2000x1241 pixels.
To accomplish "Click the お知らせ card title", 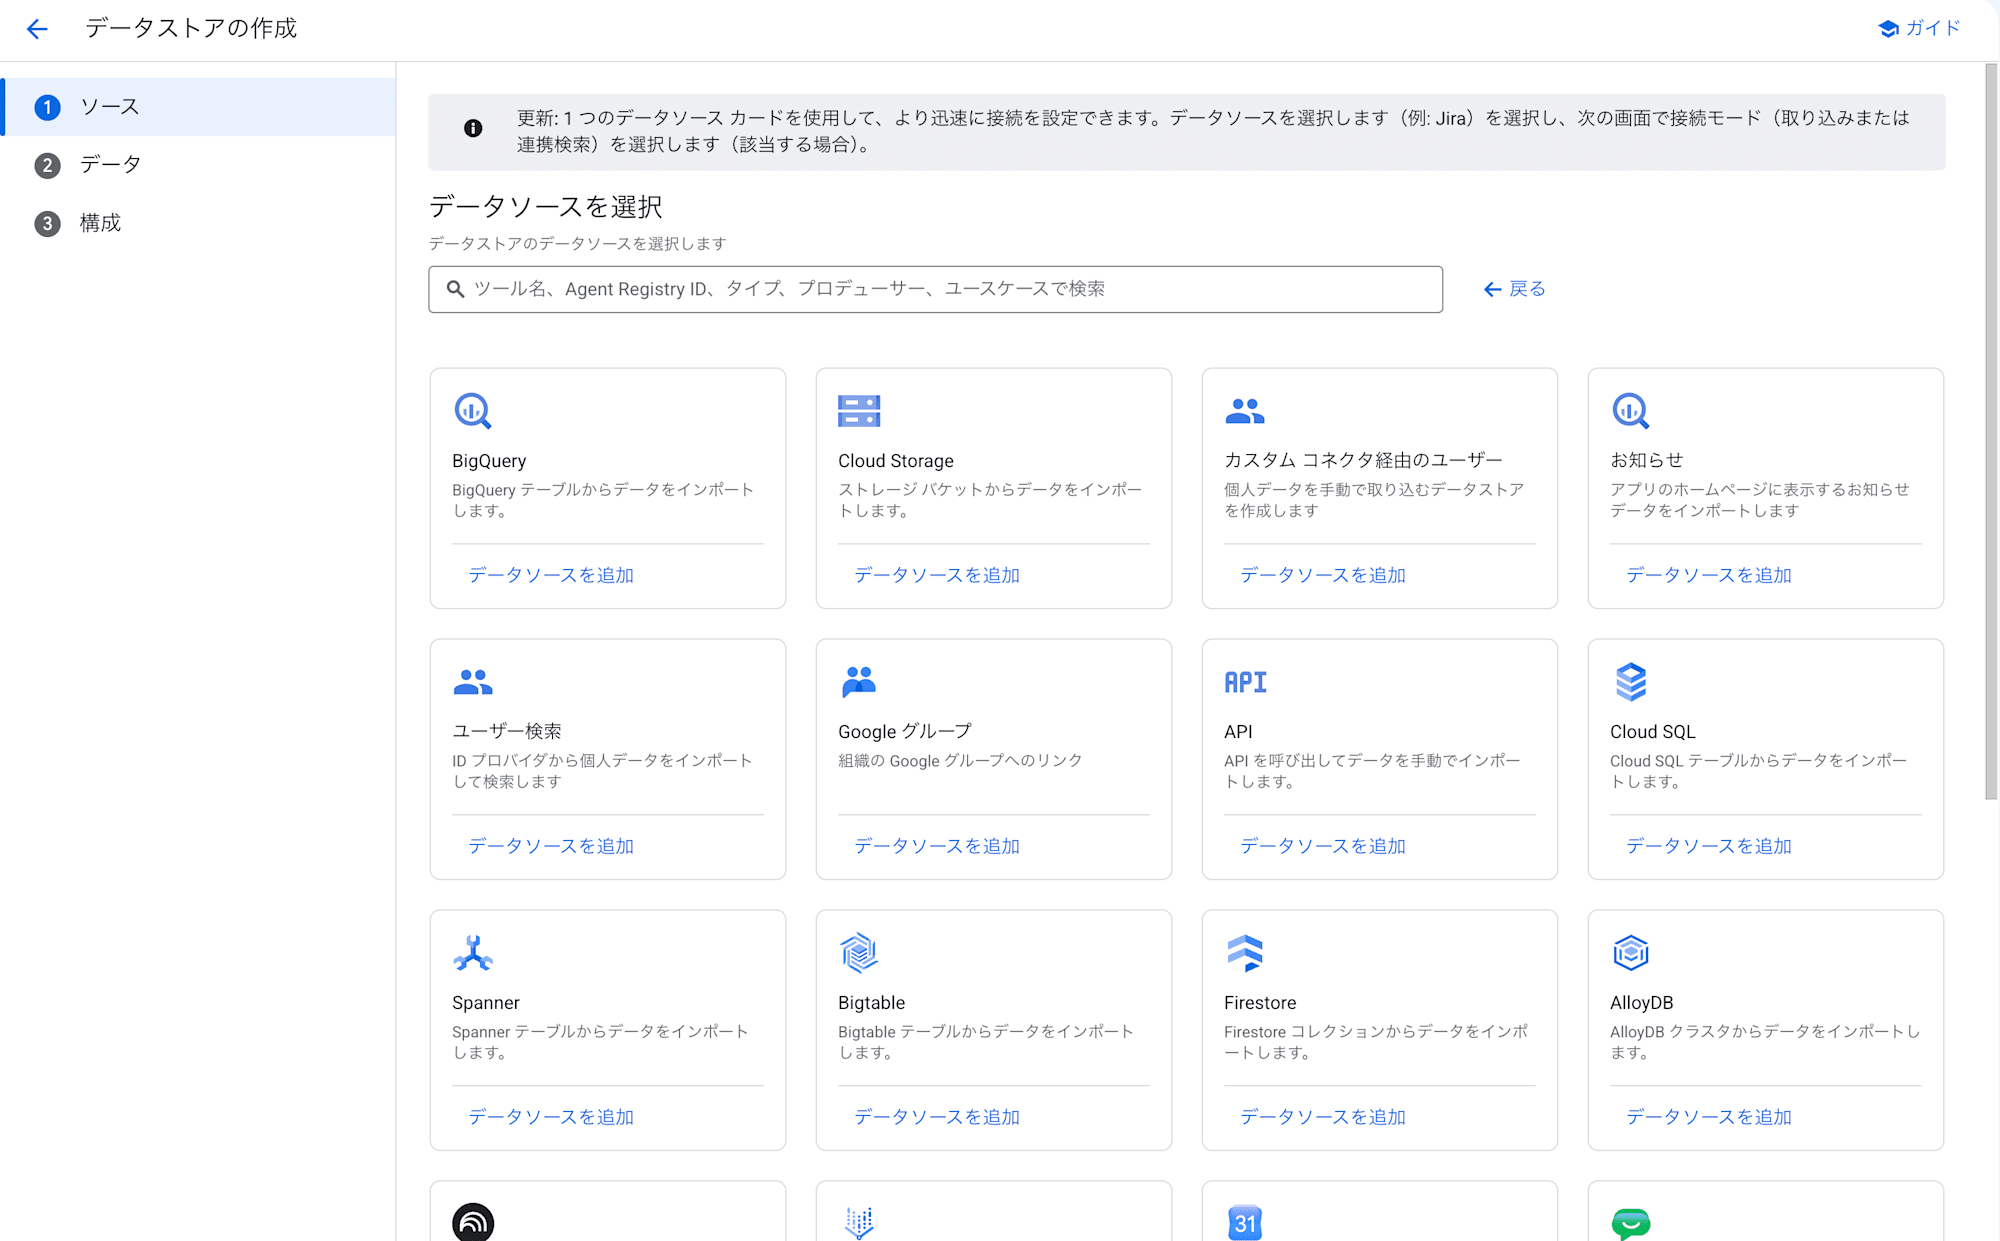I will click(1647, 460).
